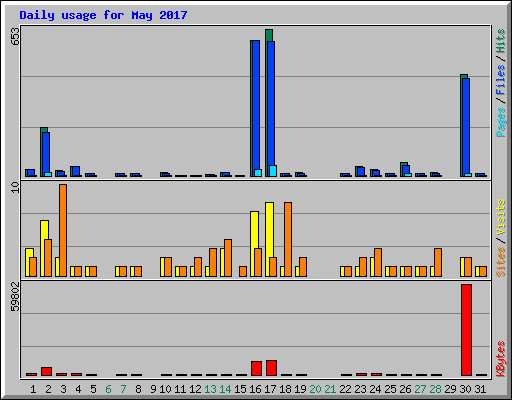The height and width of the screenshot is (400, 512).
Task: Click the orange Sites legend label
Action: click(501, 262)
